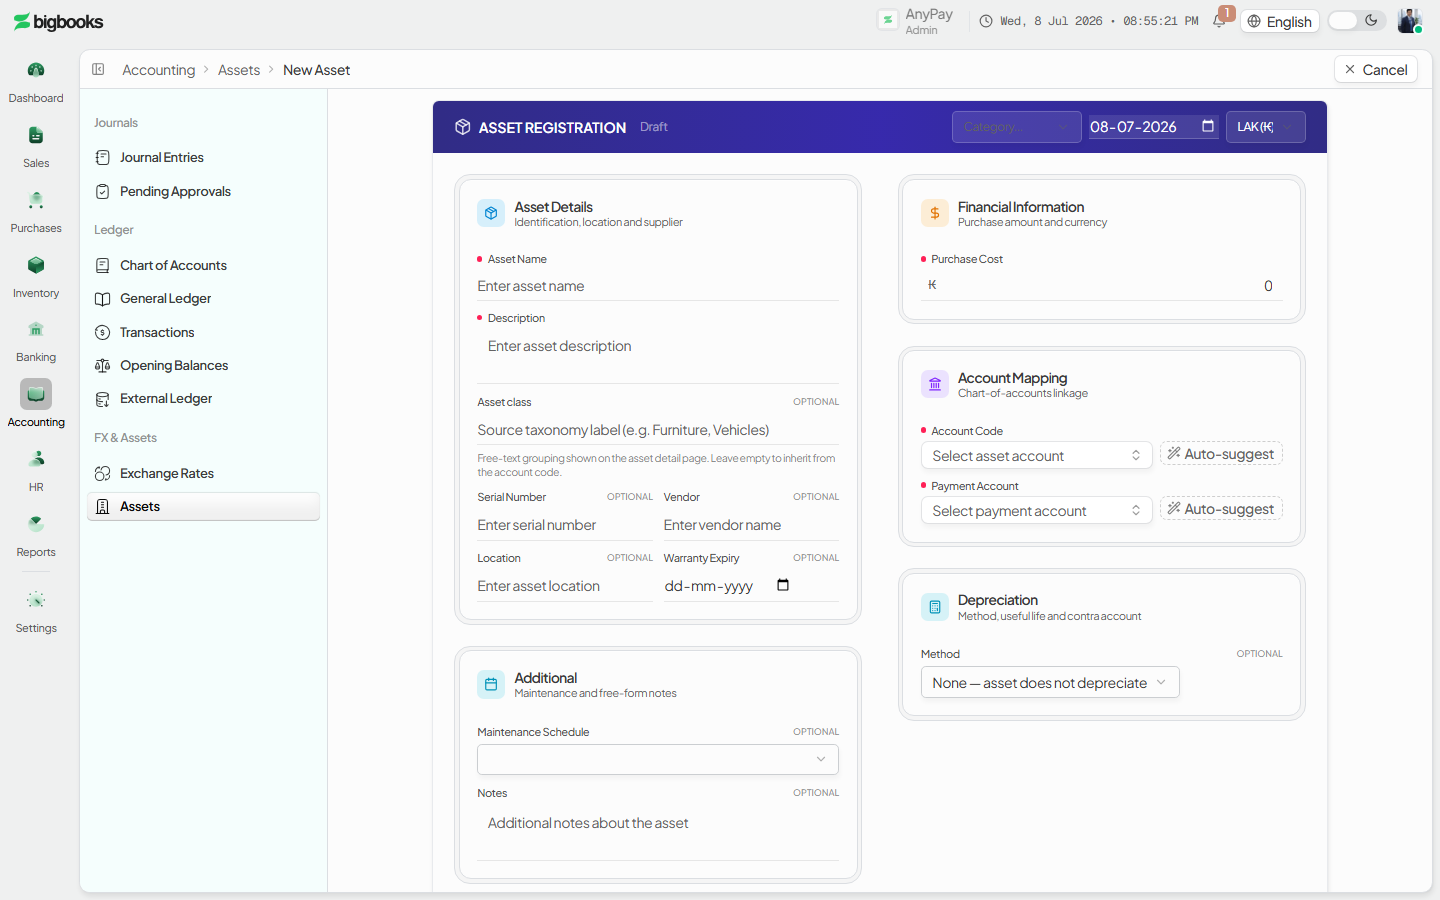Click the asset Location input field
Image resolution: width=1440 pixels, height=900 pixels.
[565, 586]
